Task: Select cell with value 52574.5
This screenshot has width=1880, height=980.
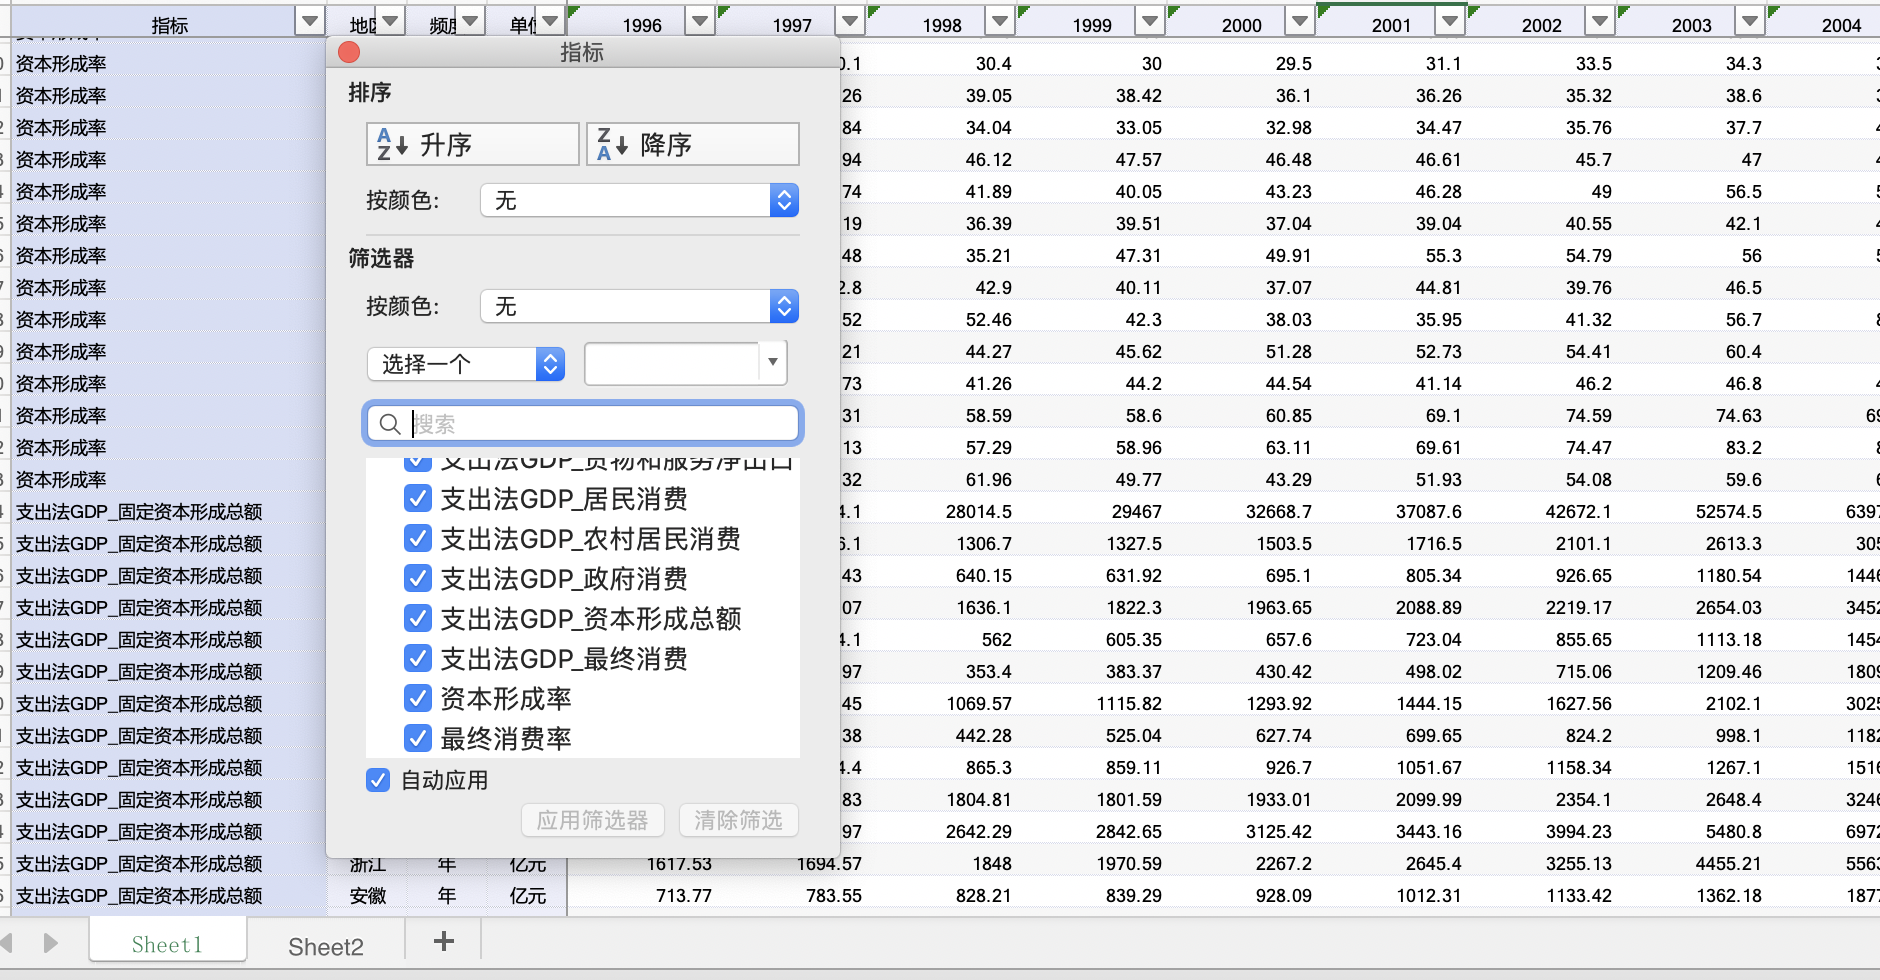Action: [x=1729, y=512]
